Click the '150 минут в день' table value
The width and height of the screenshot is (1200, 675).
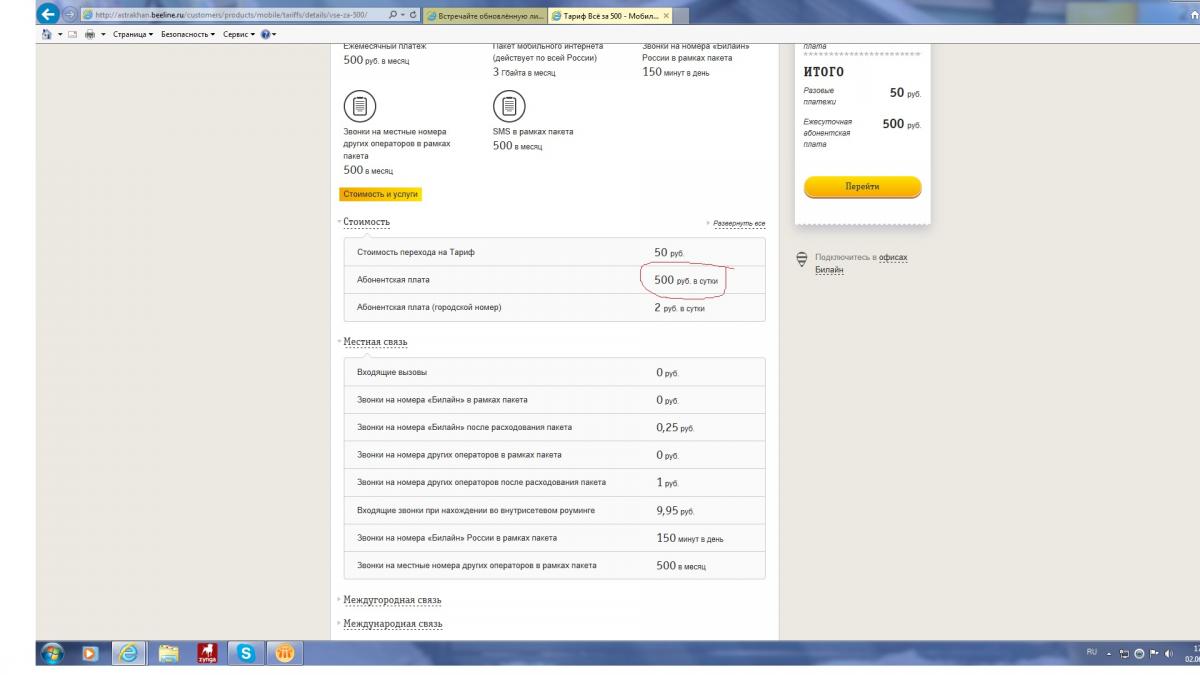tap(690, 538)
